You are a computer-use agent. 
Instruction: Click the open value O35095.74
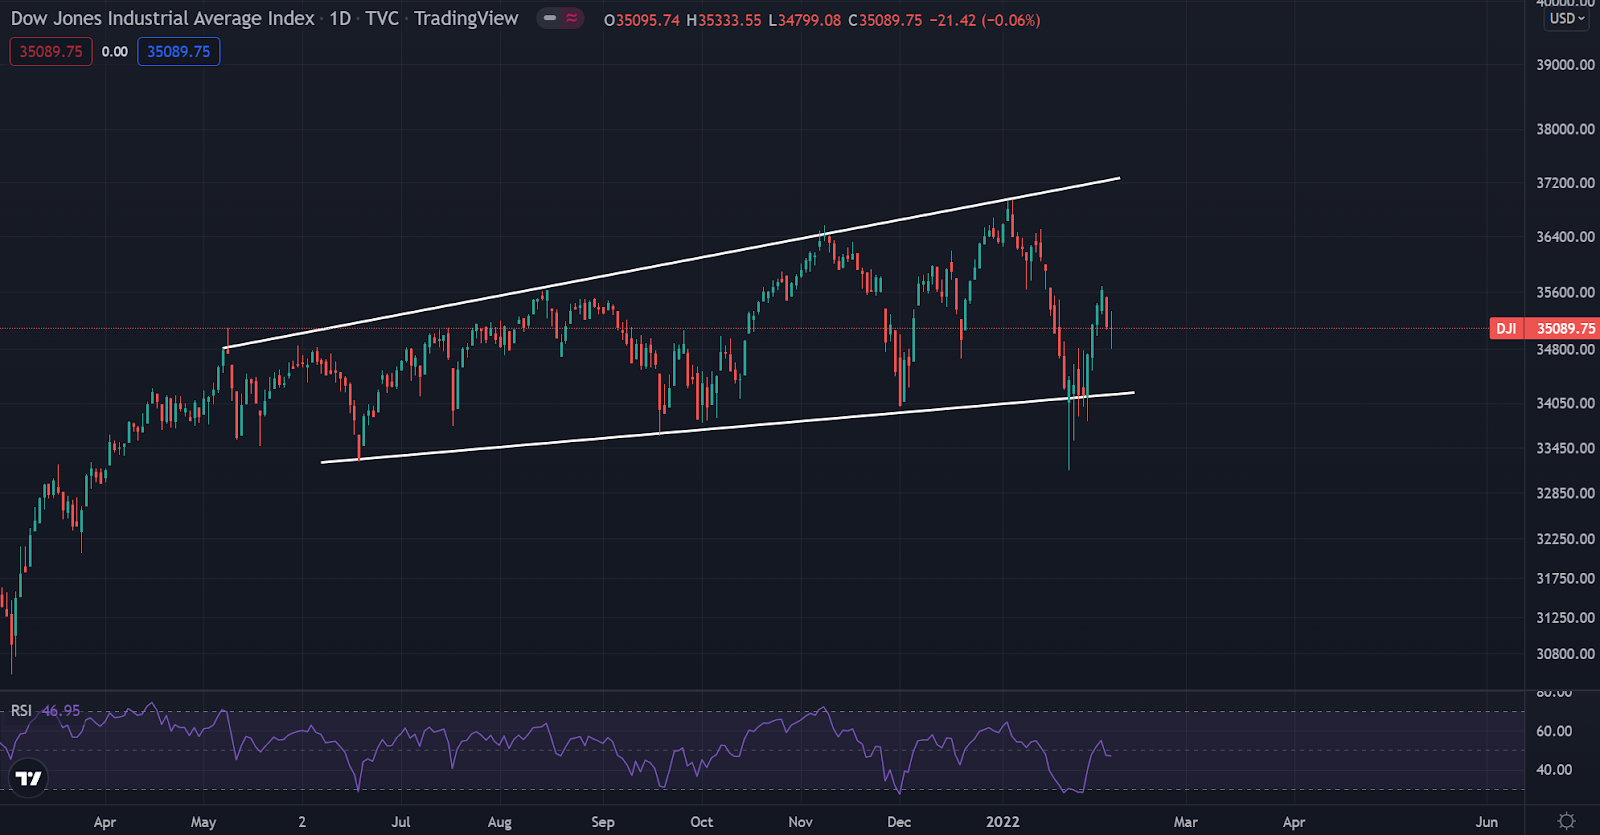[x=641, y=20]
